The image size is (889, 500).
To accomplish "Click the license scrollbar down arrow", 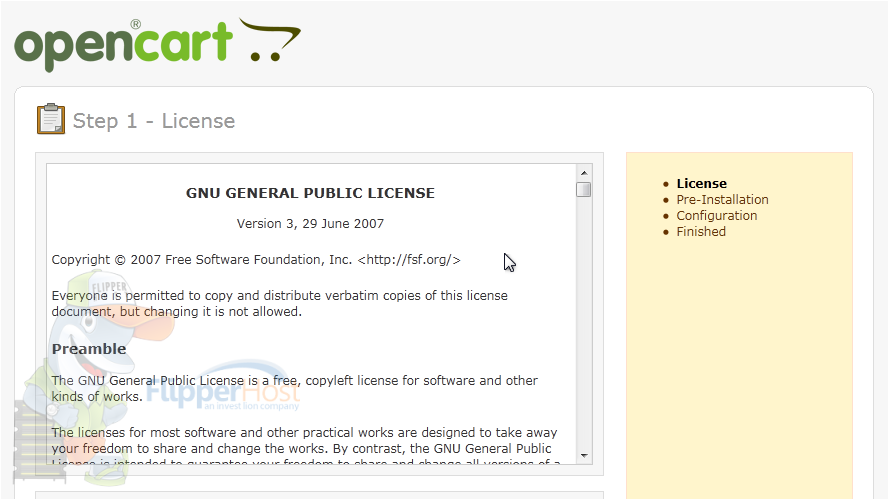I will tap(583, 456).
